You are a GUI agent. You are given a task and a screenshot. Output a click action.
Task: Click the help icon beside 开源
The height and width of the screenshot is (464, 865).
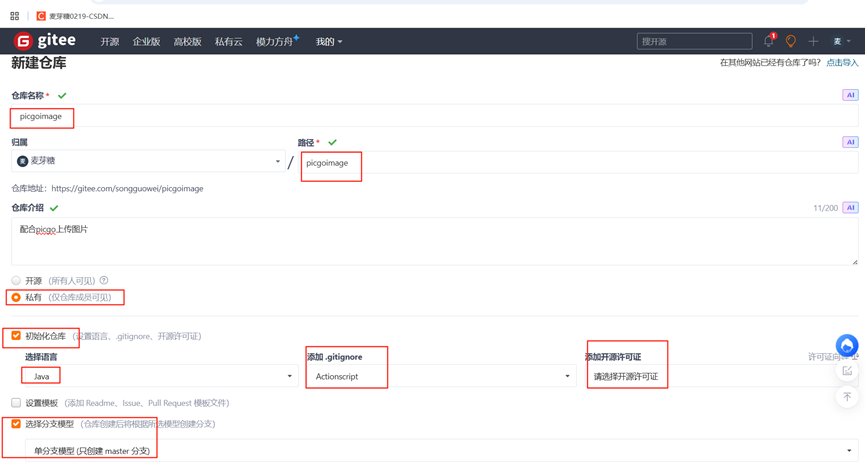(104, 280)
